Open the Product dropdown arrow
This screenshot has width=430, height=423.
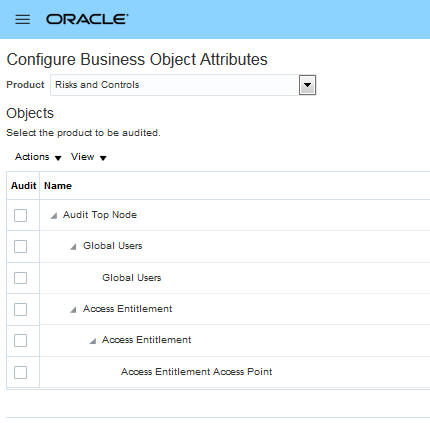click(307, 85)
